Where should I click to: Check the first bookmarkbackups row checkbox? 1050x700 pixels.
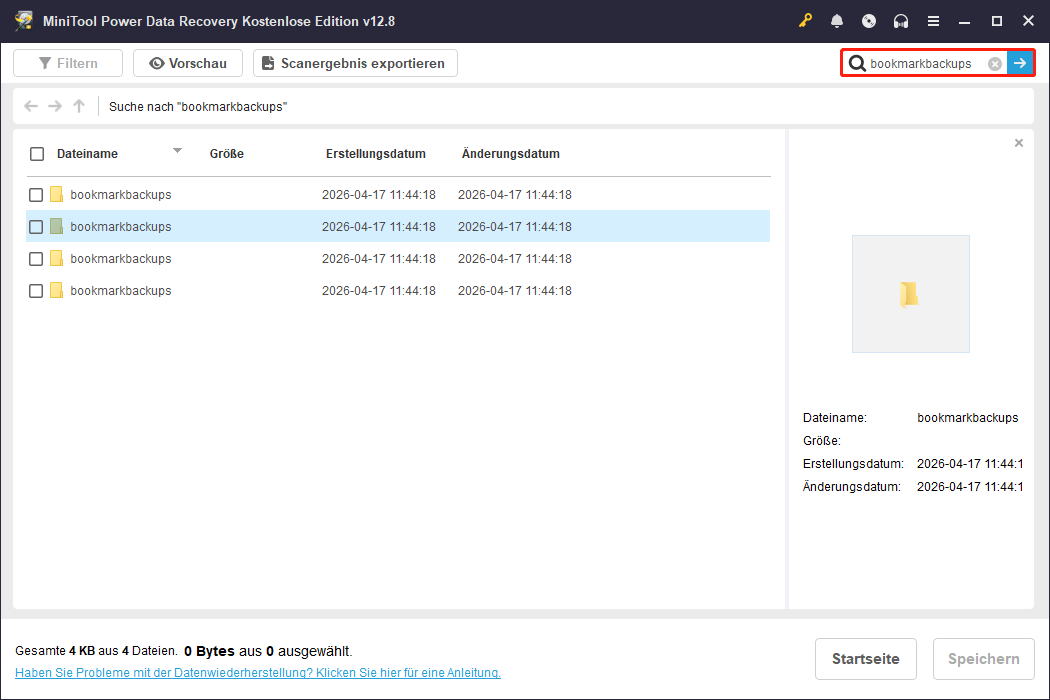point(36,195)
